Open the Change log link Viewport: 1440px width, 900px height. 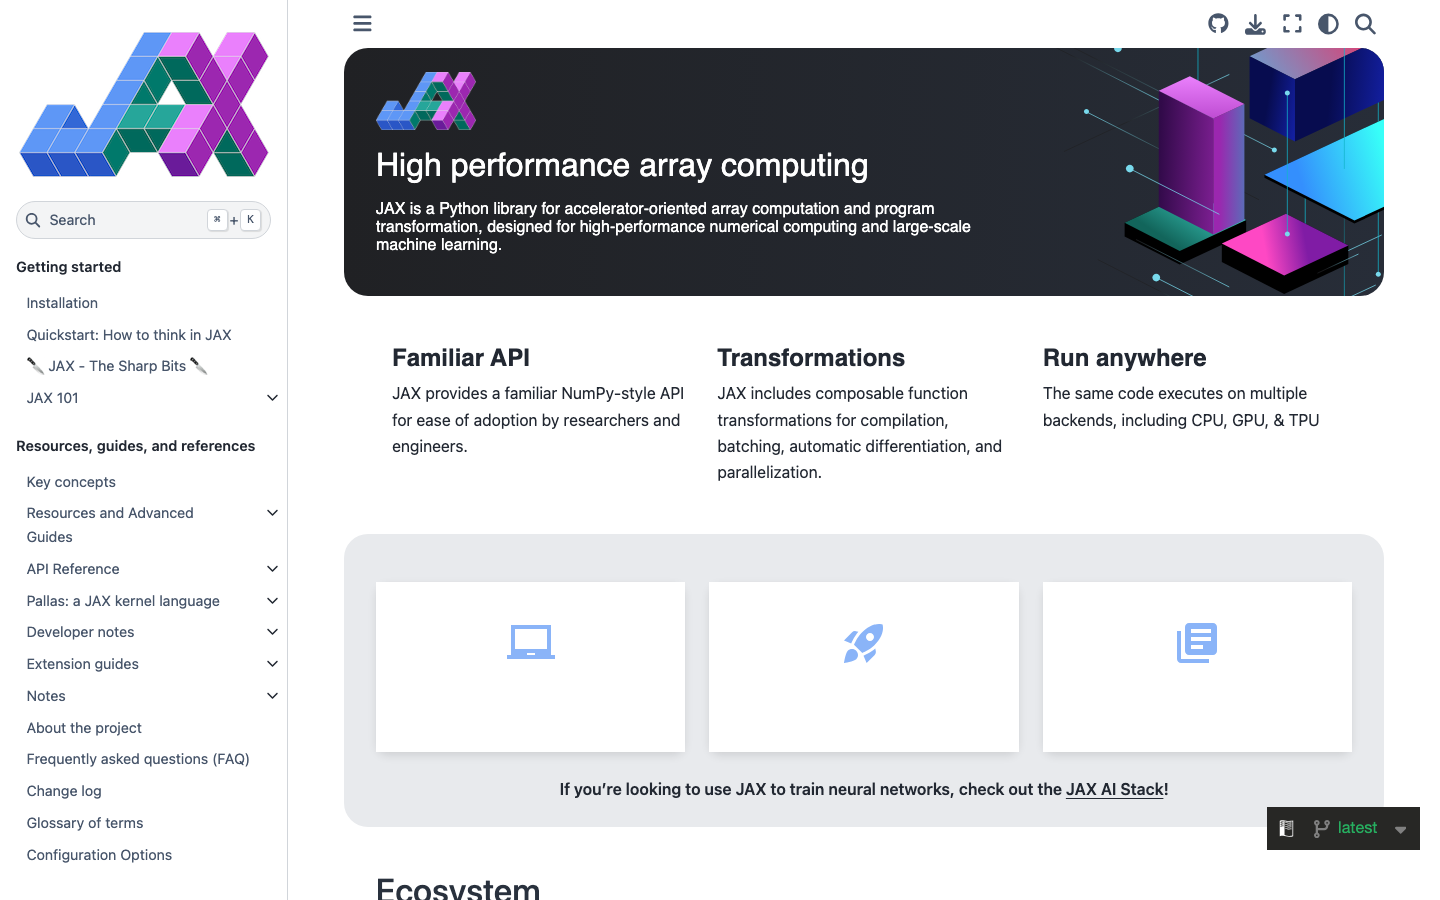tap(64, 791)
